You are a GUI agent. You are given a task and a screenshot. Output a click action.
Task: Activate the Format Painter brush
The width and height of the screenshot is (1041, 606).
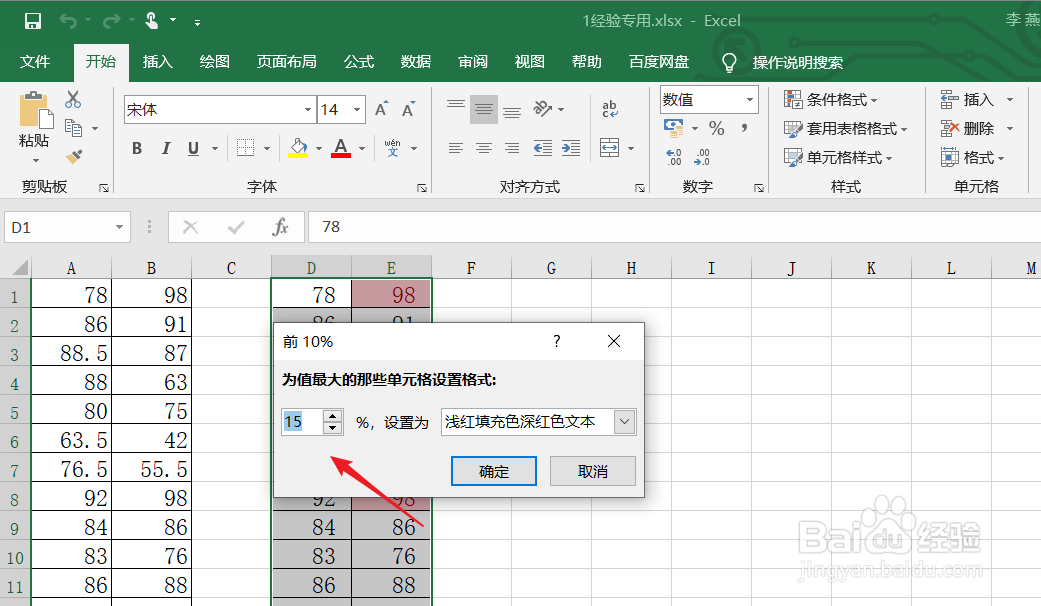coord(74,157)
